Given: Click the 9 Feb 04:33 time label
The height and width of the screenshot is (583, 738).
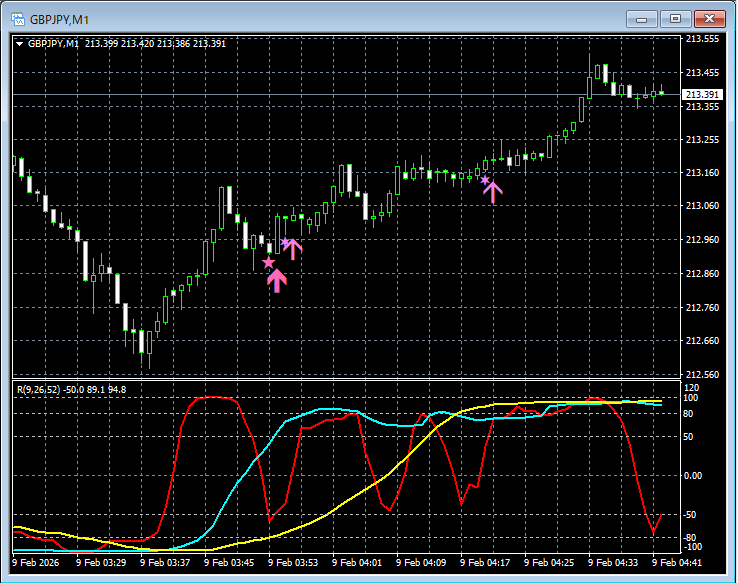Looking at the screenshot, I should pos(613,563).
